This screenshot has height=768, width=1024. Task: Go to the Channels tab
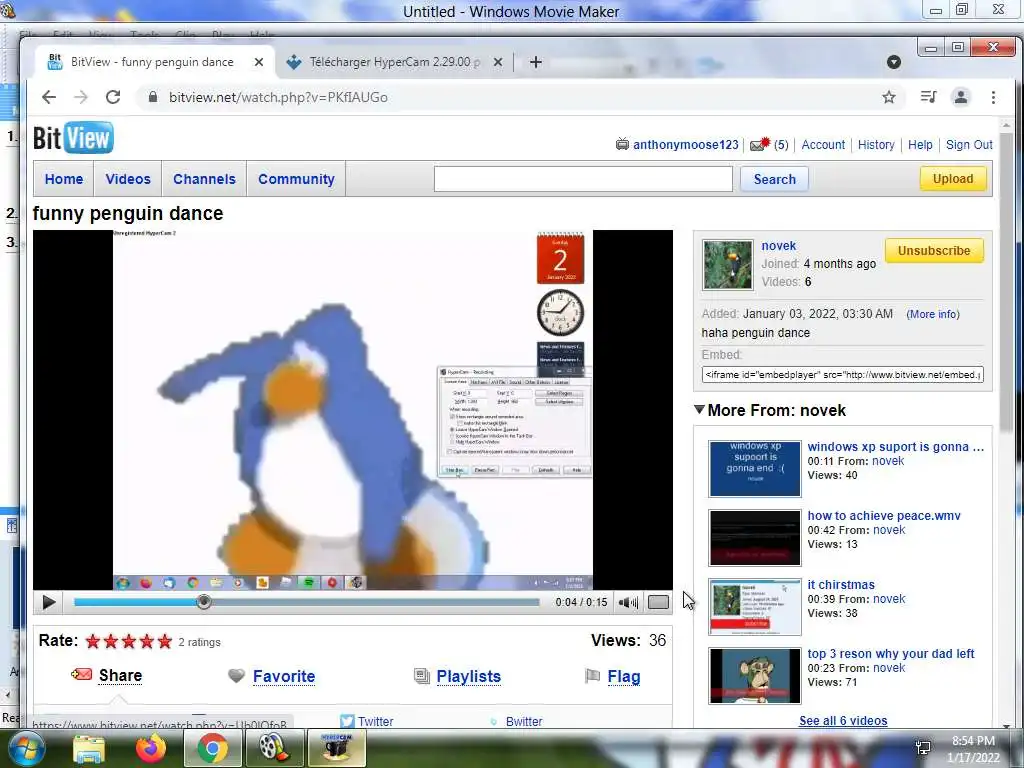pyautogui.click(x=204, y=179)
